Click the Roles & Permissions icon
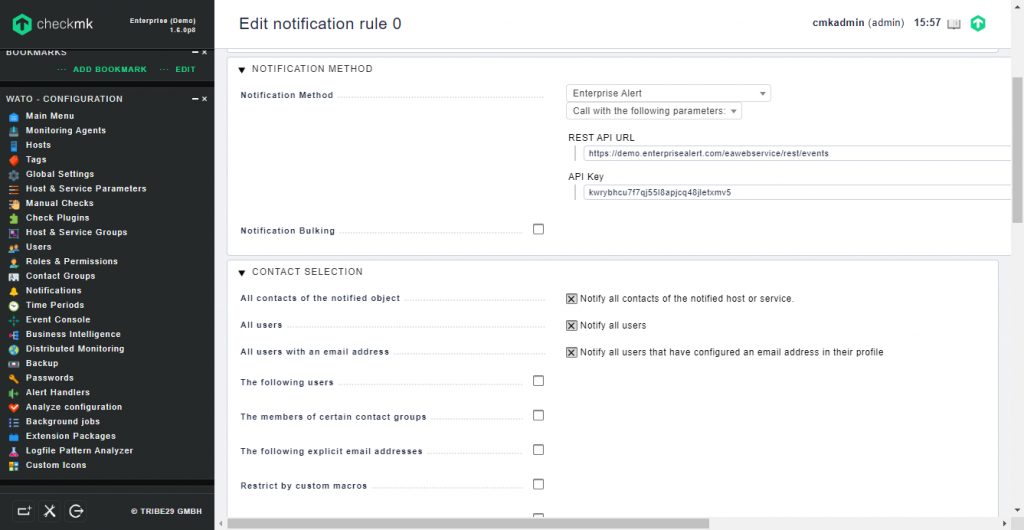 (14, 262)
